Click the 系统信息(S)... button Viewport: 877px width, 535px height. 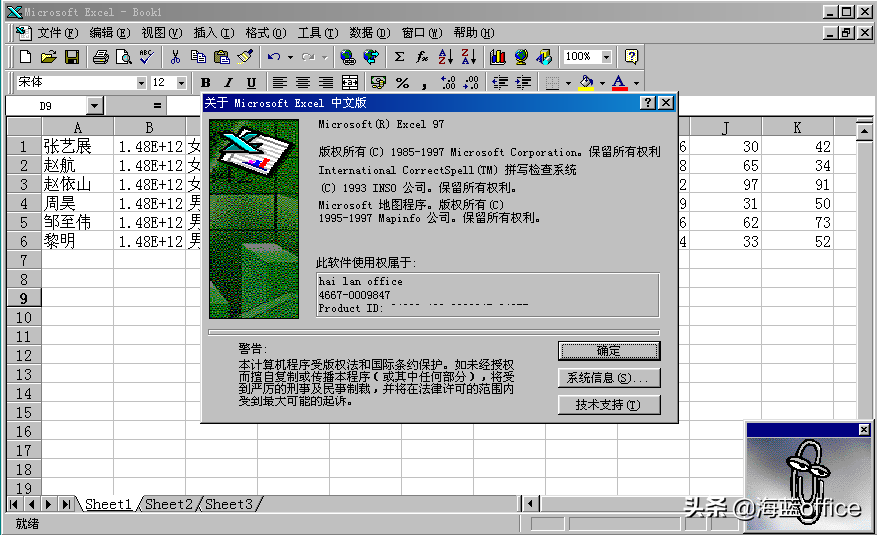click(x=609, y=378)
